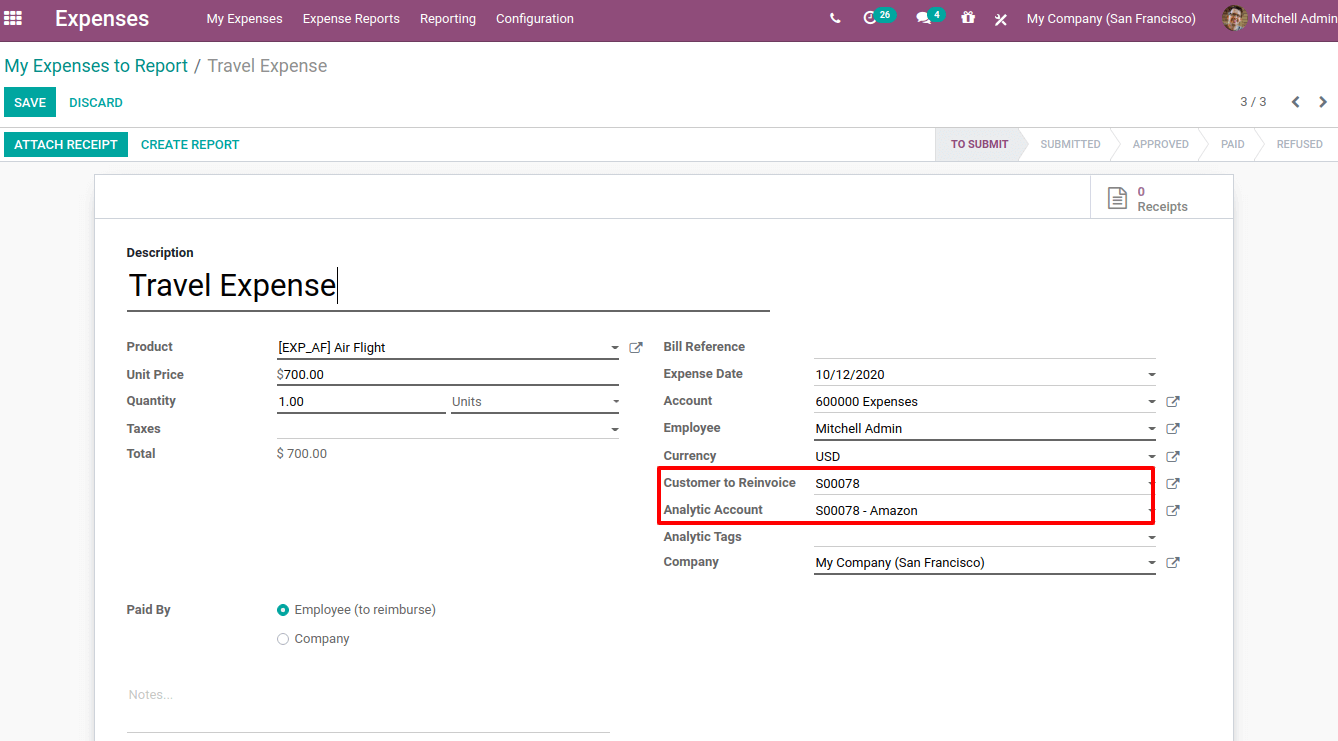Open external link for Currency field
This screenshot has width=1338, height=741.
pos(1173,456)
